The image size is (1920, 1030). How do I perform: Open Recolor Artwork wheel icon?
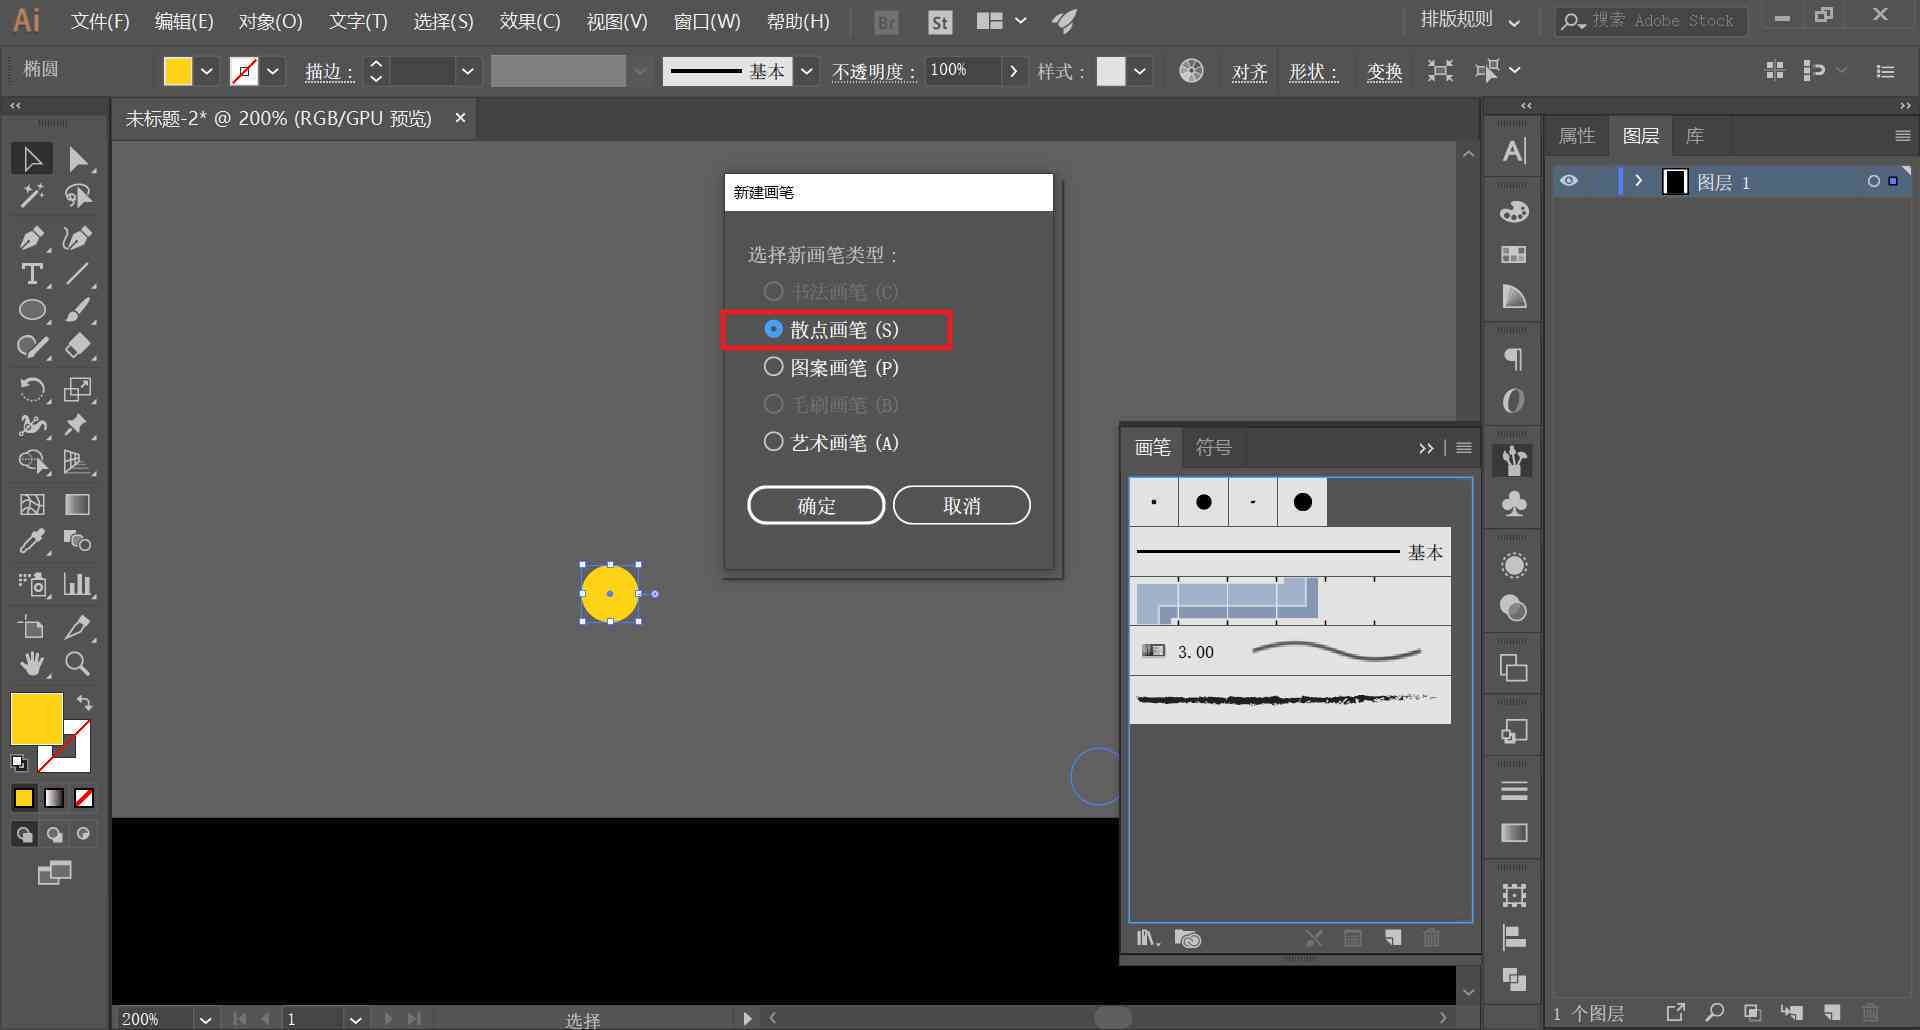pos(1191,71)
